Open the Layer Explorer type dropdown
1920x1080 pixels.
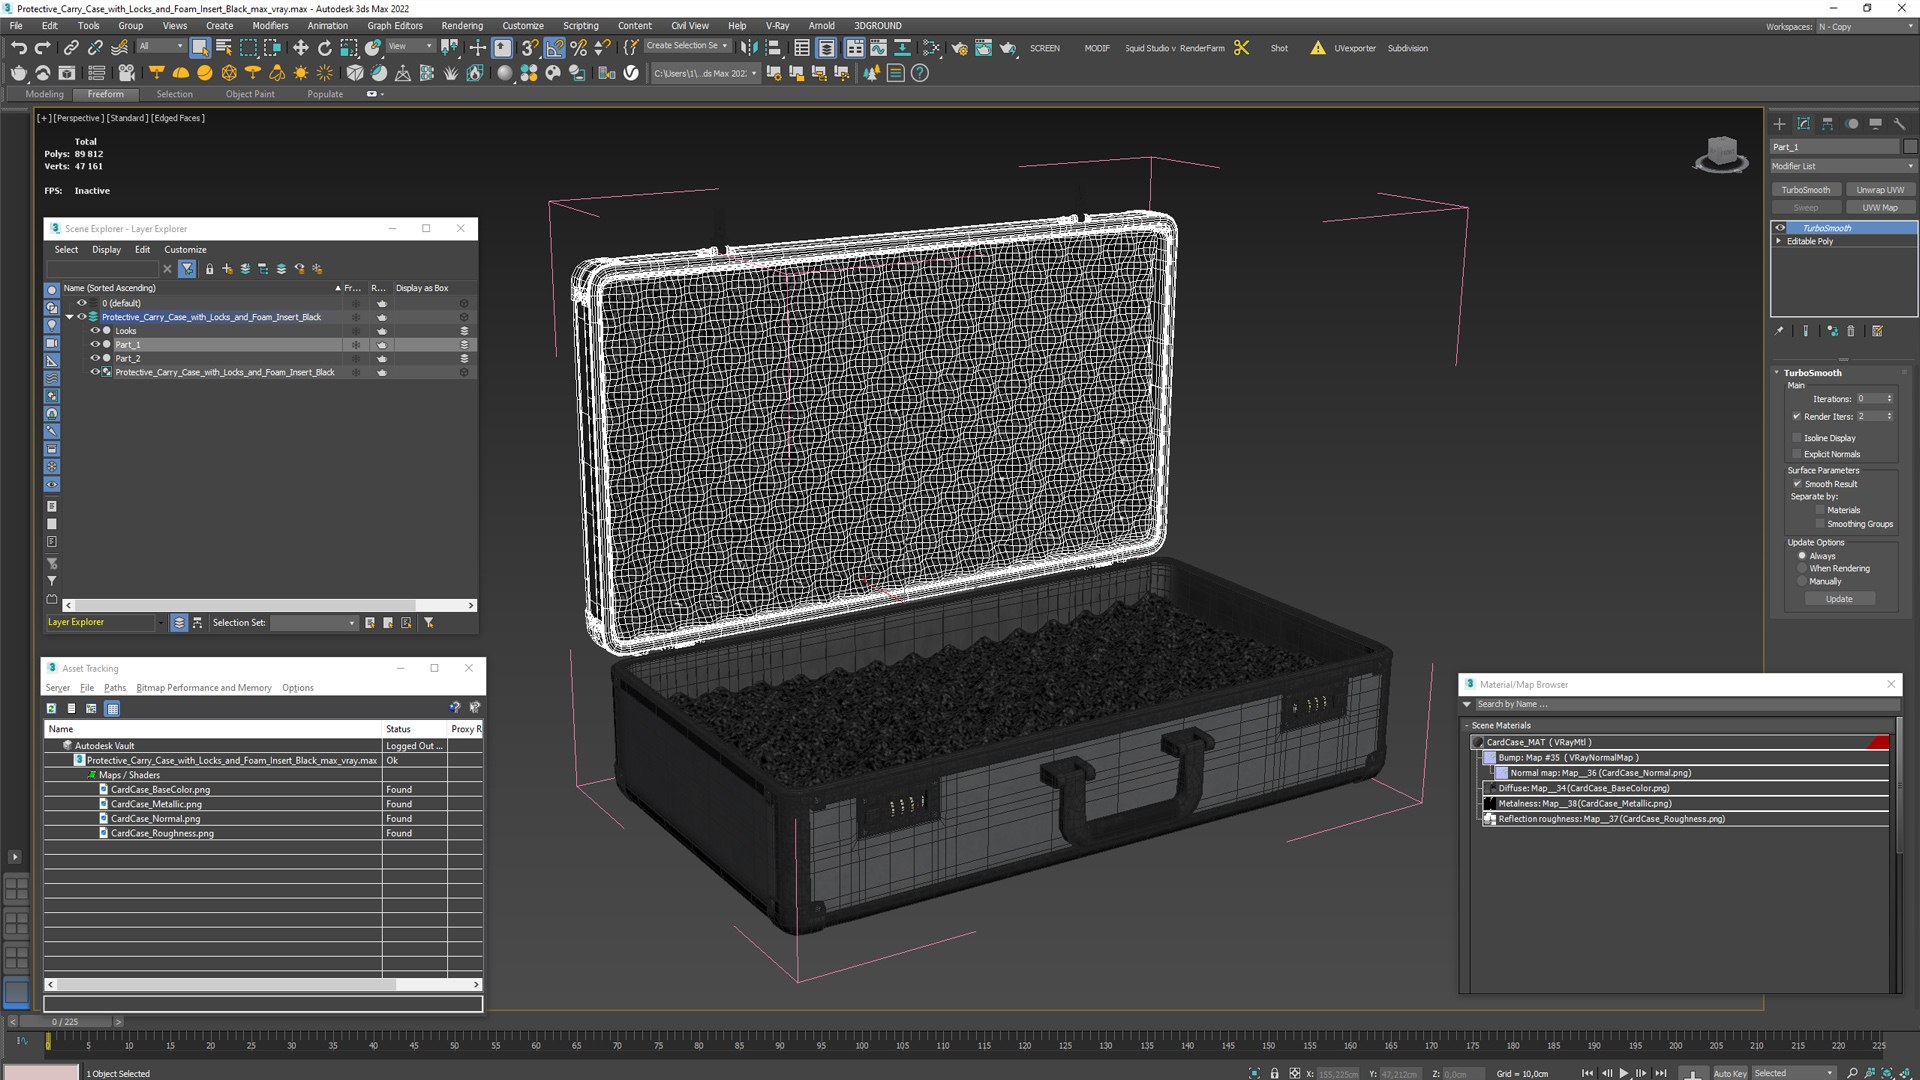105,622
